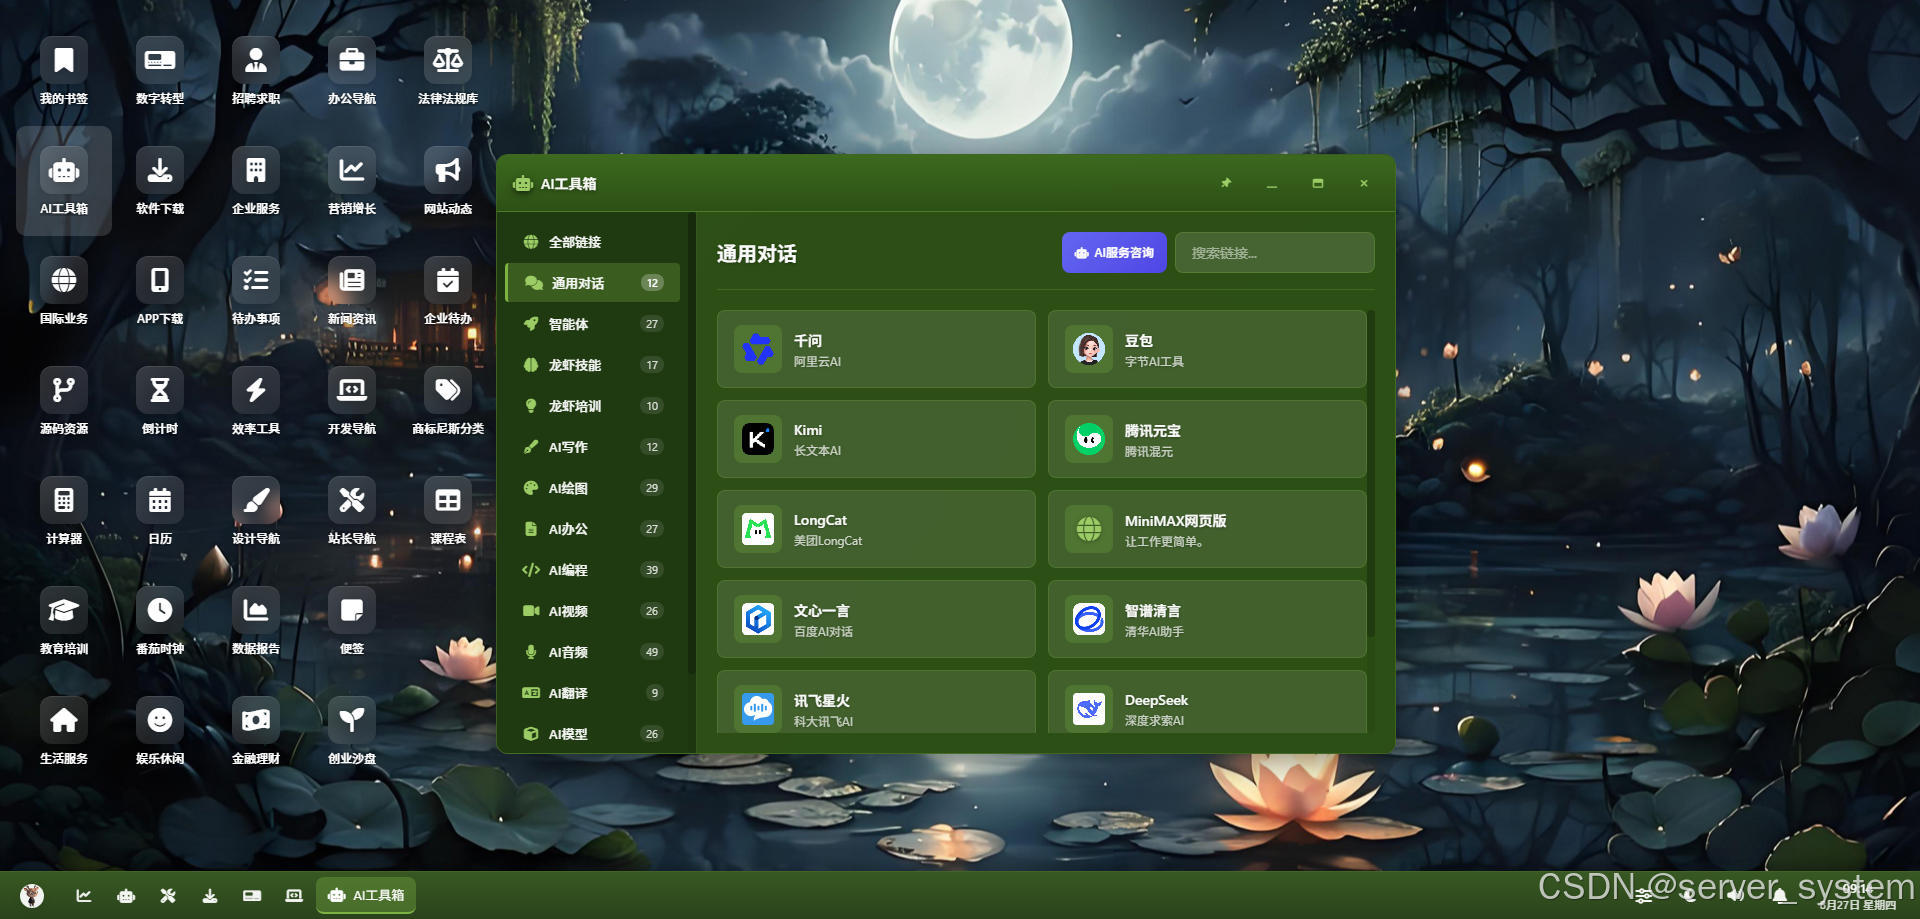Pin the AI工具箱 window with the pushpin
This screenshot has height=919, width=1920.
[x=1226, y=183]
